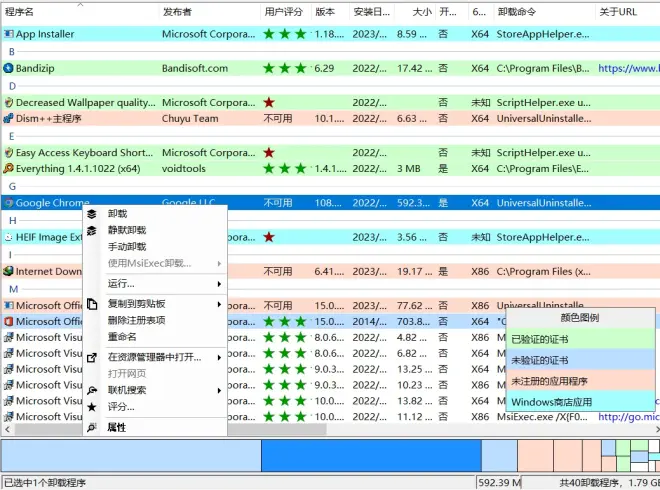
Task: Open the Bandizip https://www URL link
Action: click(x=629, y=68)
